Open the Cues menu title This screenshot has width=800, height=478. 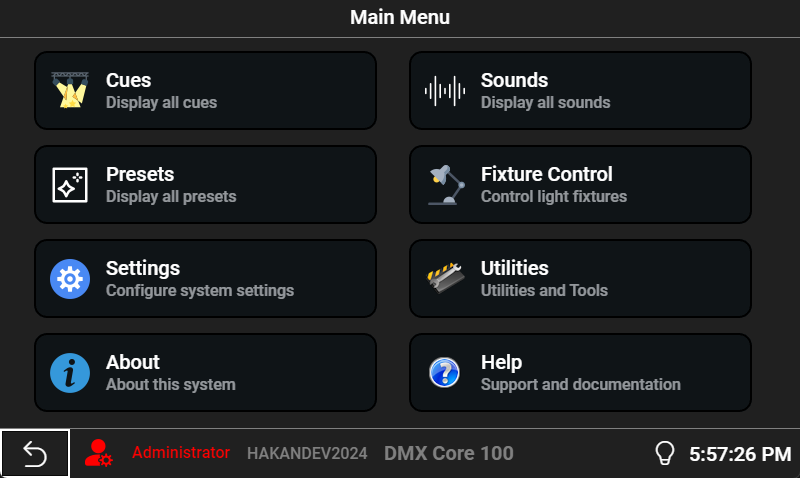coord(129,80)
